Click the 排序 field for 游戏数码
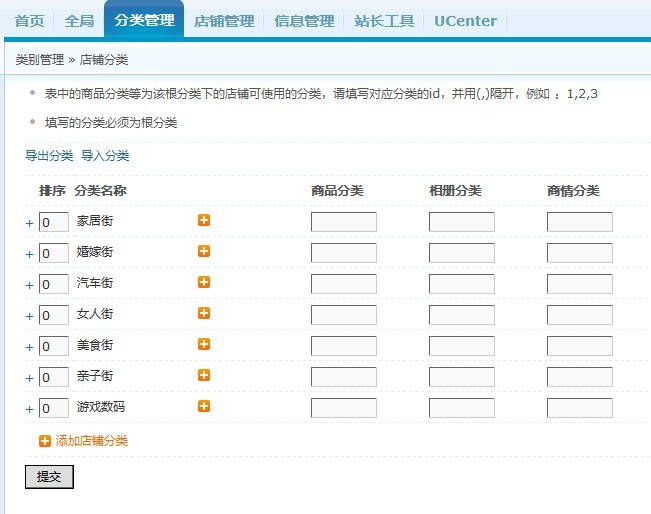The height and width of the screenshot is (514, 651). click(x=54, y=408)
